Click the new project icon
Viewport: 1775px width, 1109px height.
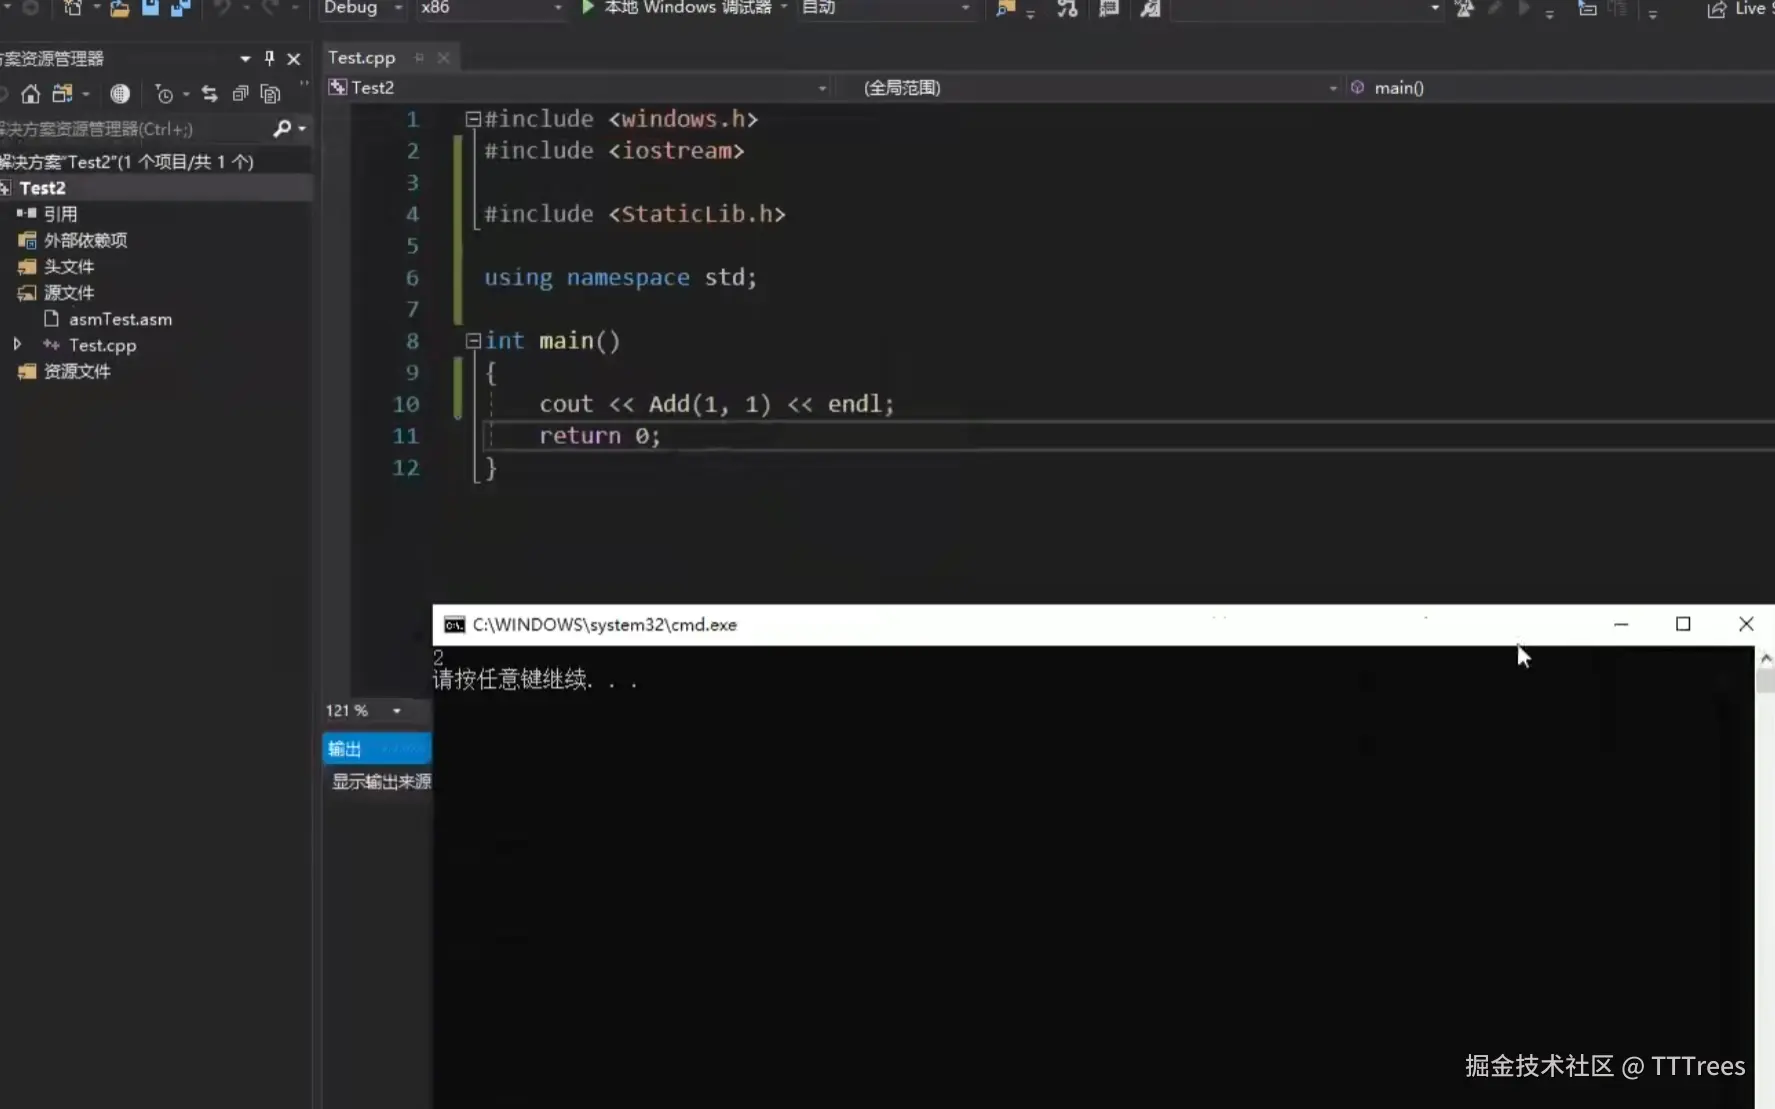(x=73, y=8)
